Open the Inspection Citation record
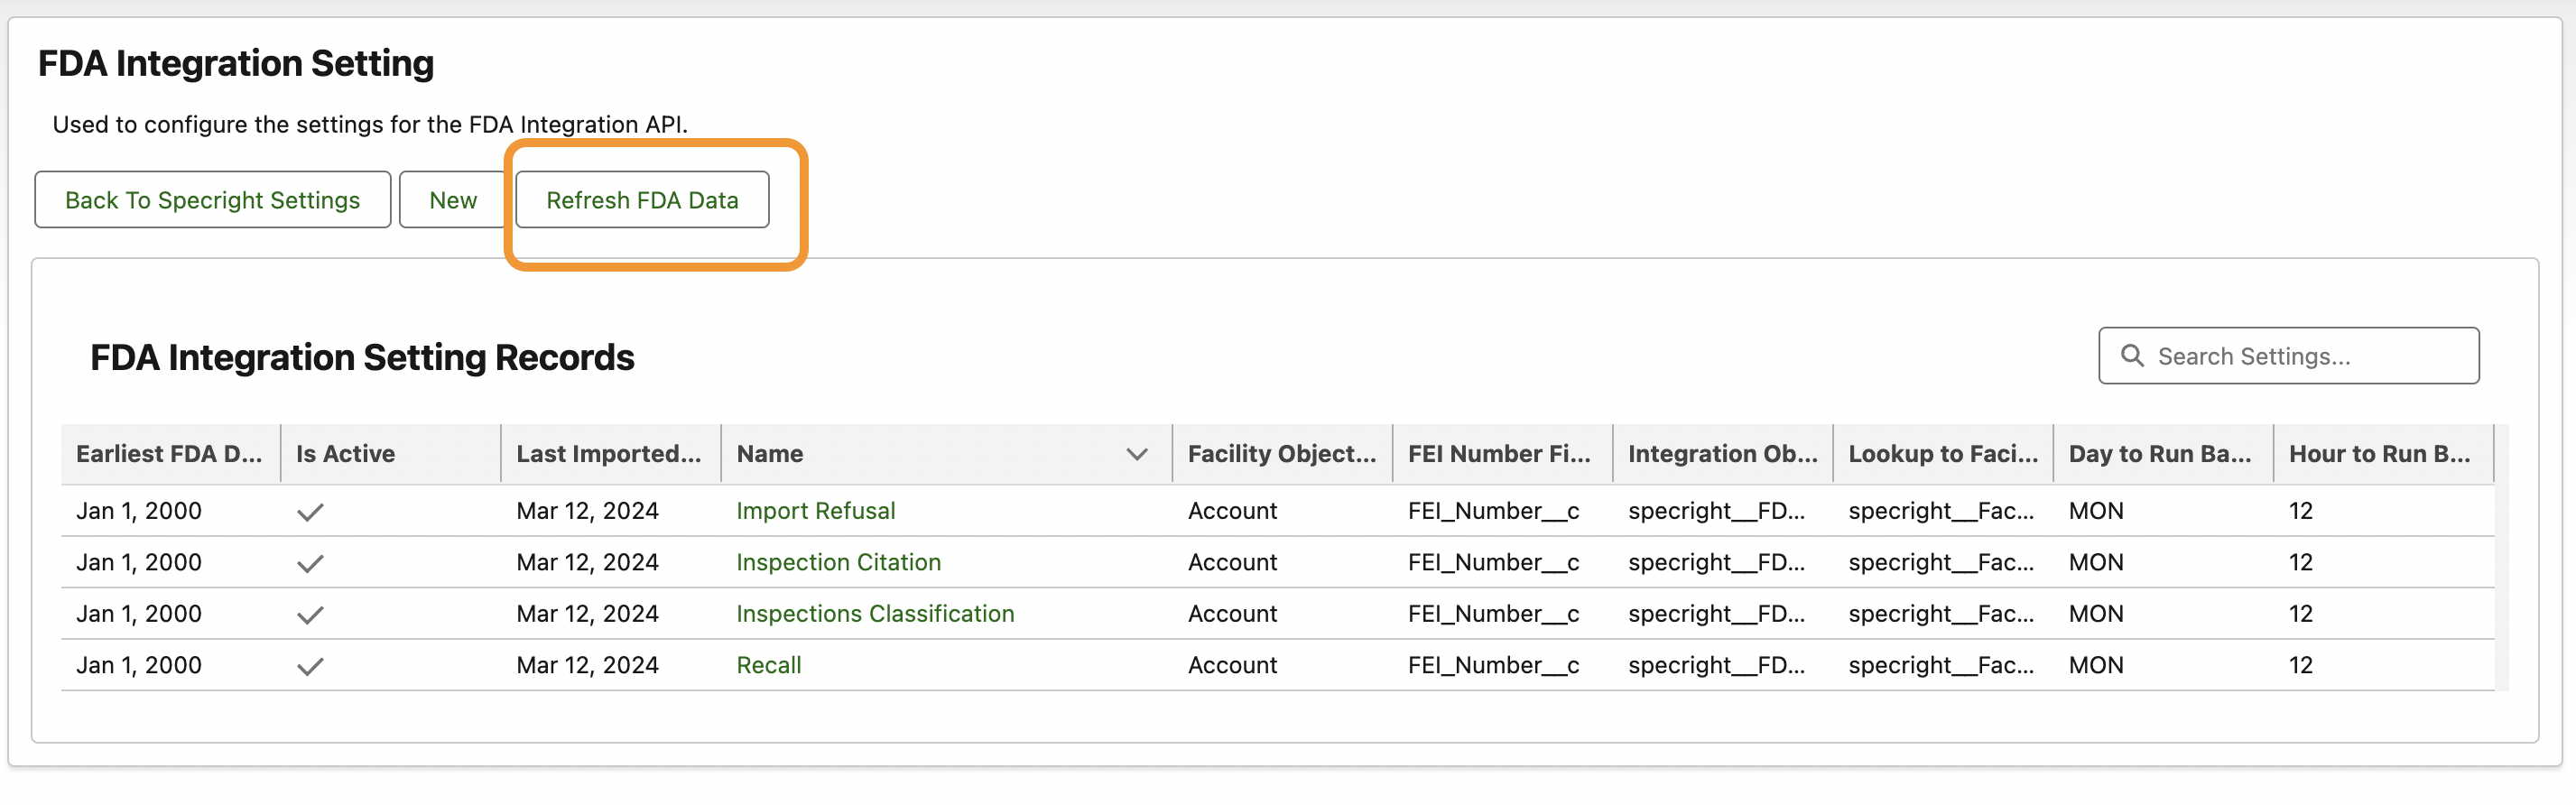Image resolution: width=2576 pixels, height=805 pixels. (838, 562)
